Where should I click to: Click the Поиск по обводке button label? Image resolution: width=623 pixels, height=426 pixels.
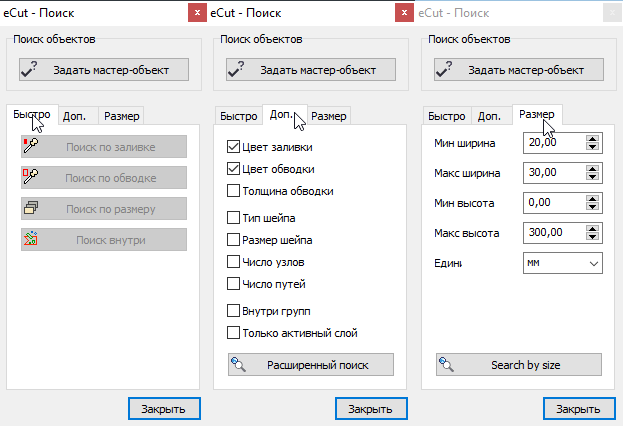110,178
